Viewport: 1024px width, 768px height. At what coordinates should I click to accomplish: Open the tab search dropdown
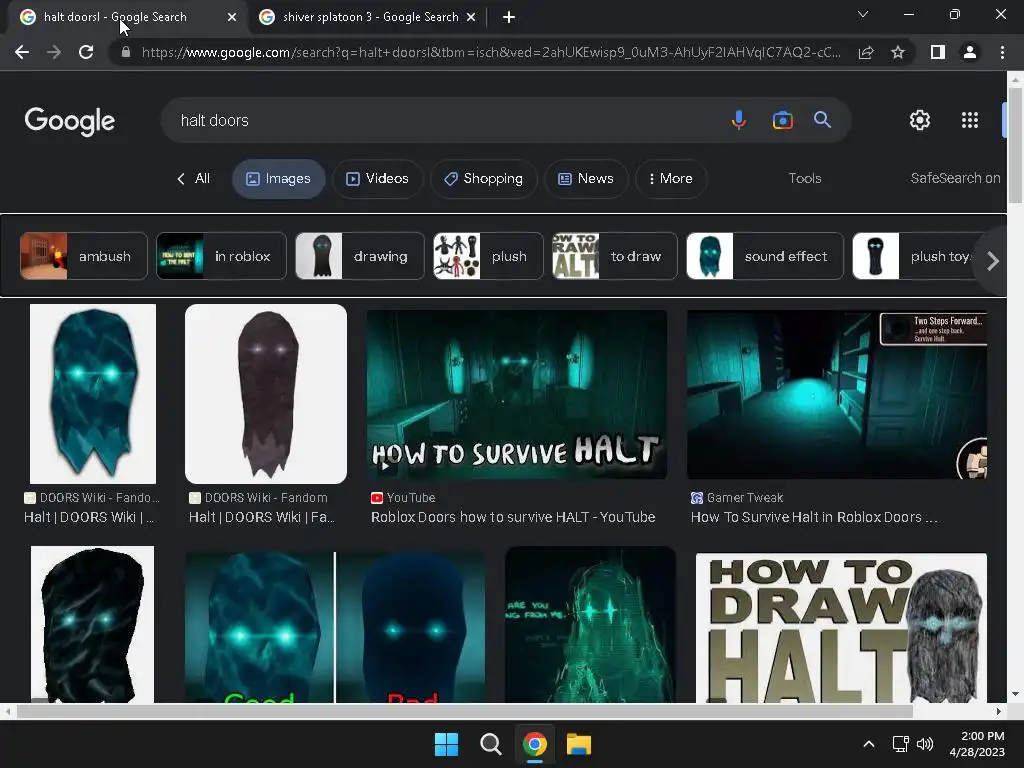tap(863, 14)
